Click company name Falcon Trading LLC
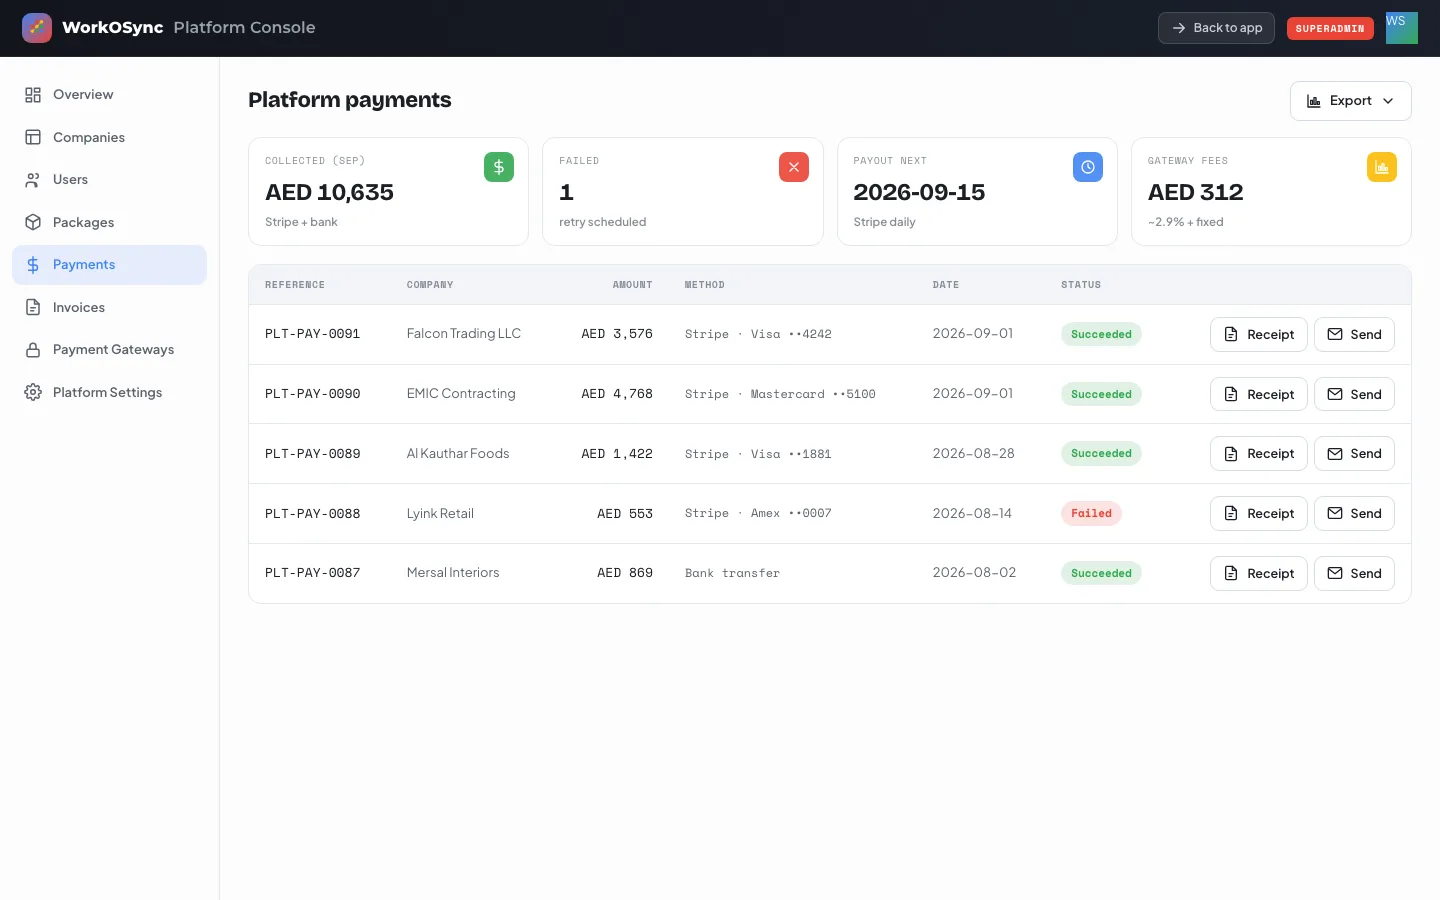 tap(464, 334)
